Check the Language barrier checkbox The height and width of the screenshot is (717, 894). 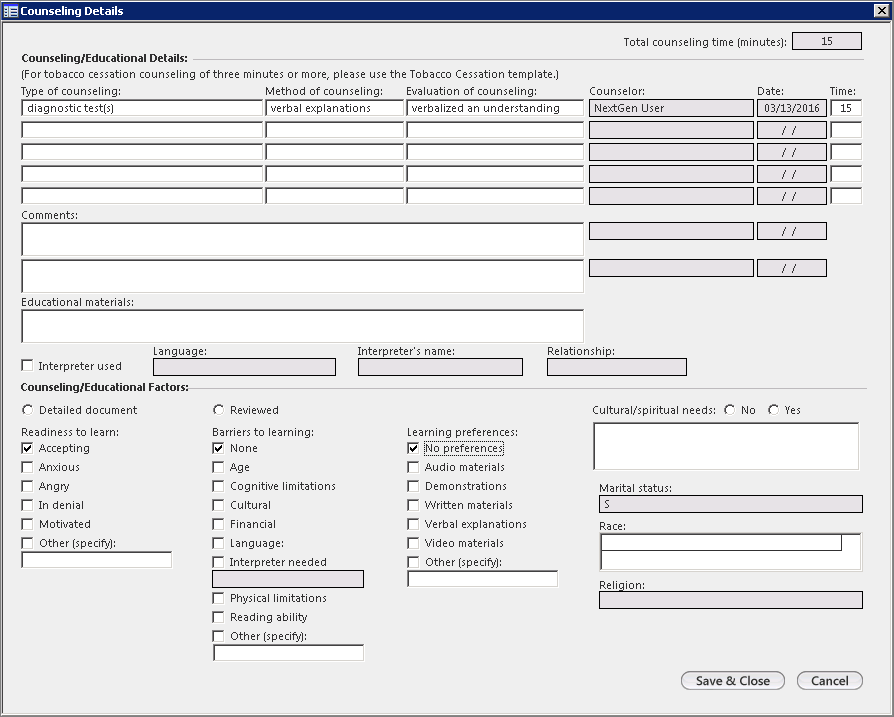coord(218,543)
